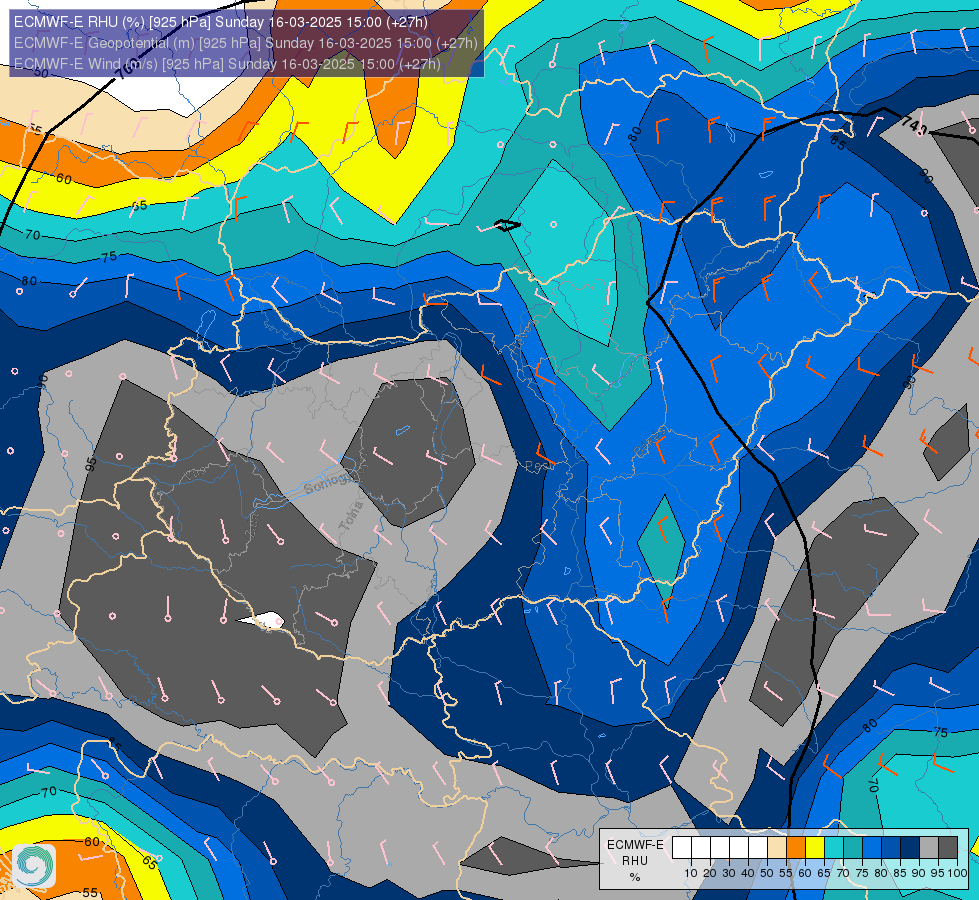
Task: Click the legend RHU label
Action: 635,861
